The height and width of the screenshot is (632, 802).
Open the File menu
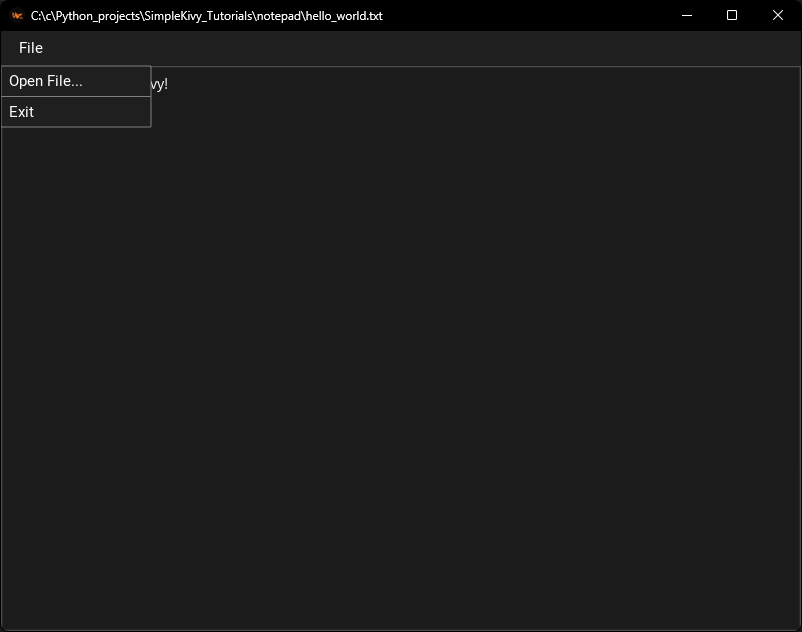pyautogui.click(x=31, y=48)
